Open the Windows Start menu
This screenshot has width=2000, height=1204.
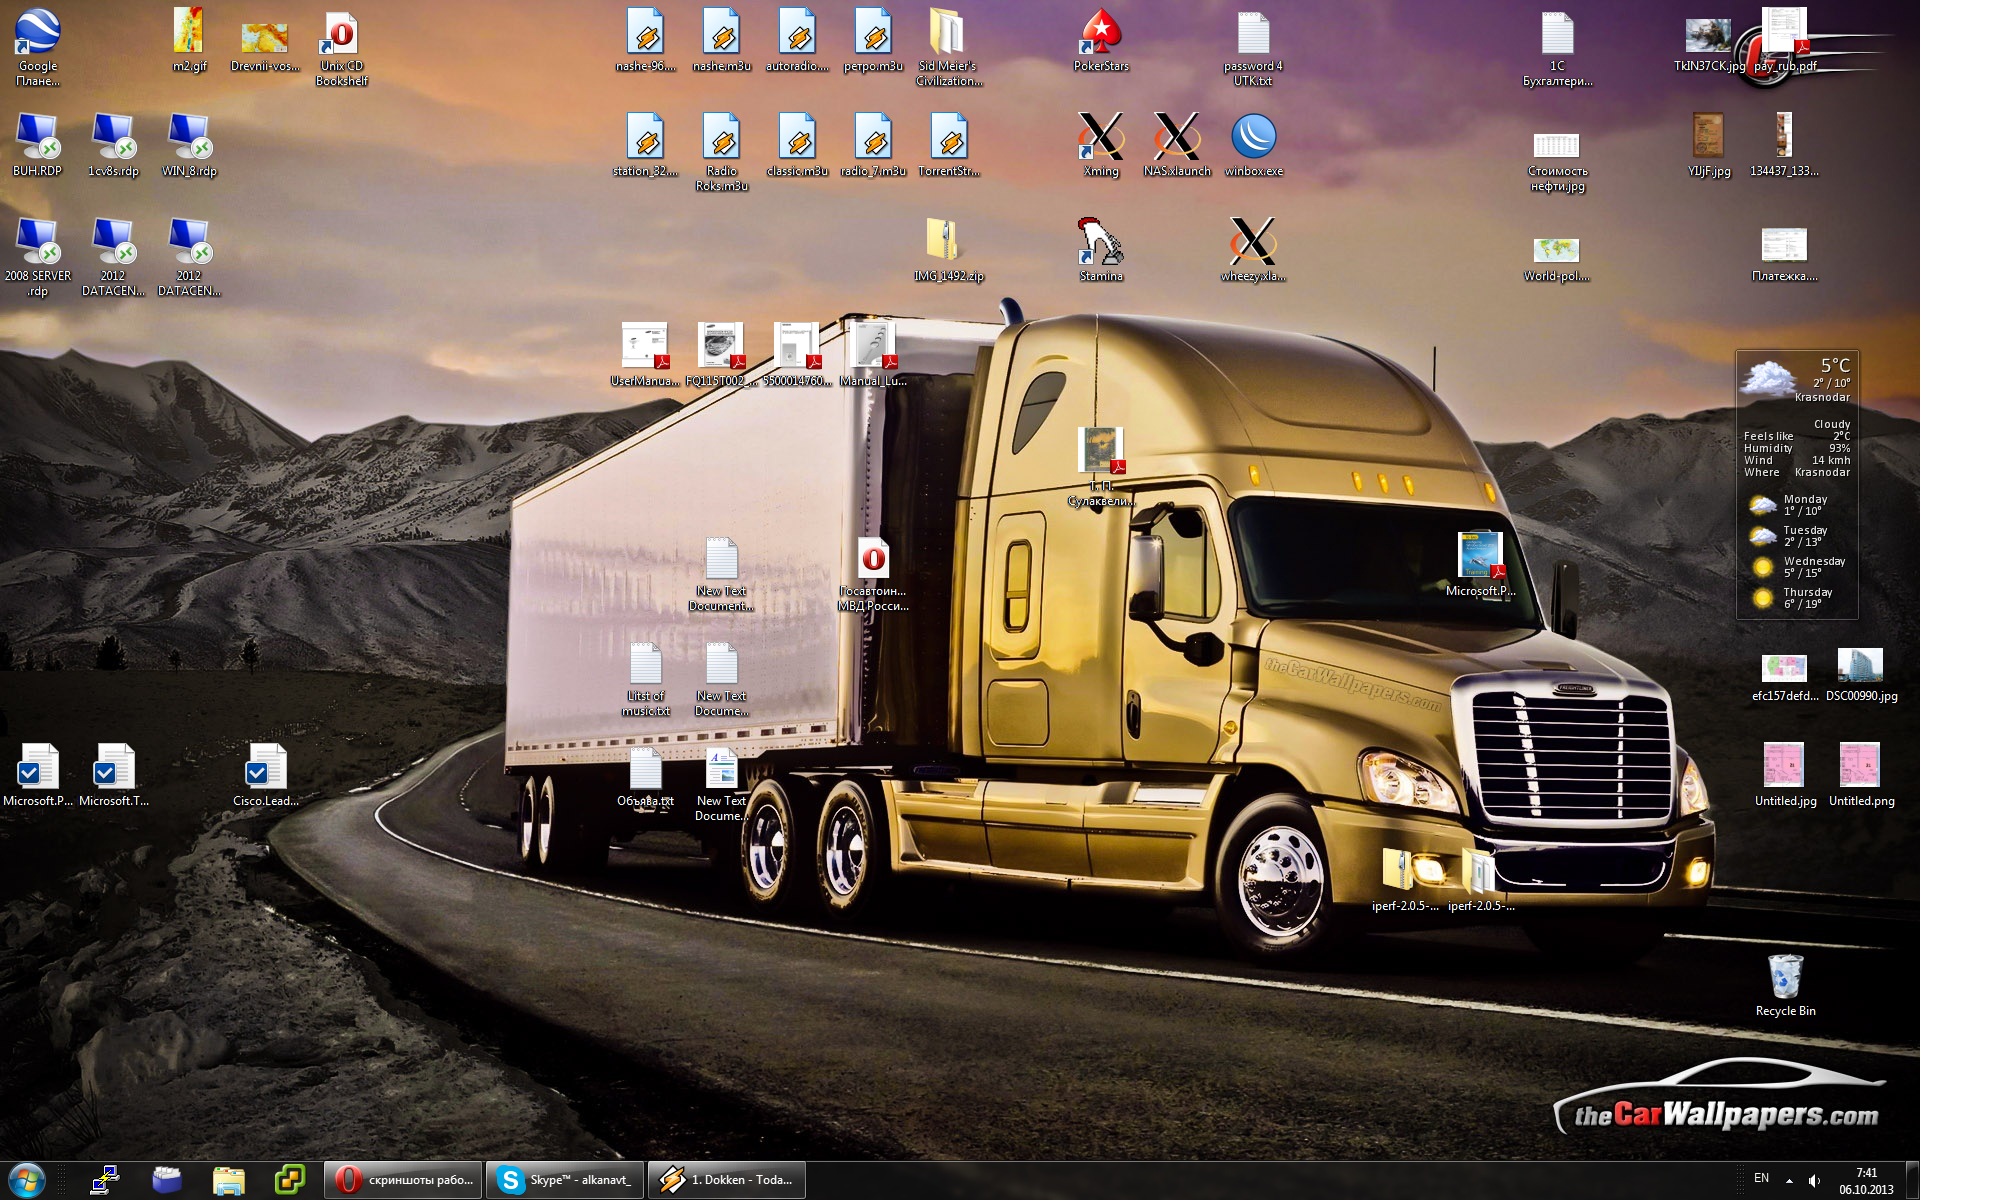click(x=27, y=1180)
